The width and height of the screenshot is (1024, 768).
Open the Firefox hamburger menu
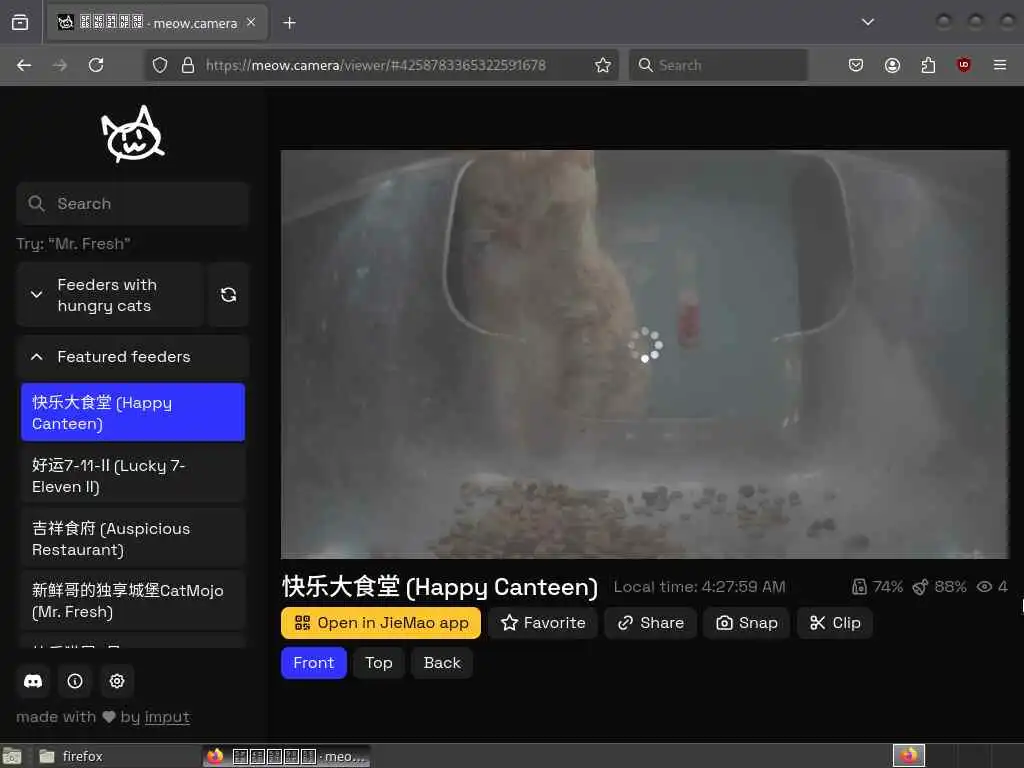point(1000,65)
